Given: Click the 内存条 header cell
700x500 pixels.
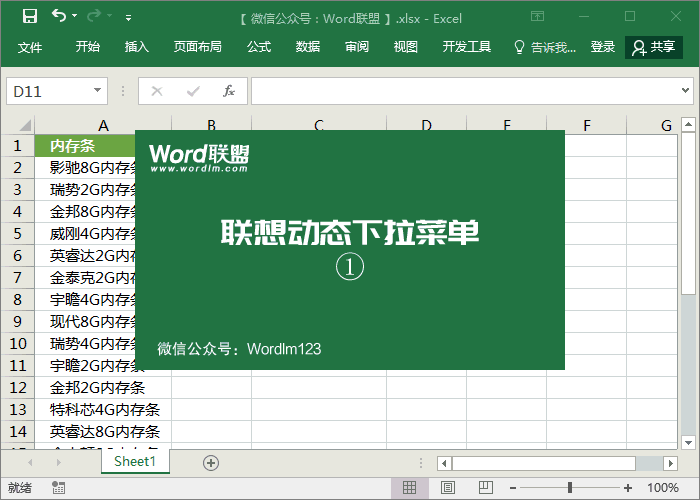Looking at the screenshot, I should tap(85, 146).
